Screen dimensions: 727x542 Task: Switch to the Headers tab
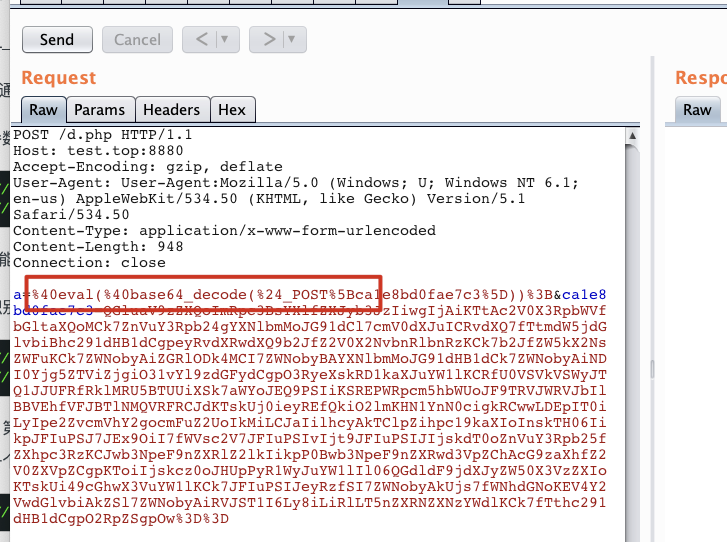tap(172, 110)
